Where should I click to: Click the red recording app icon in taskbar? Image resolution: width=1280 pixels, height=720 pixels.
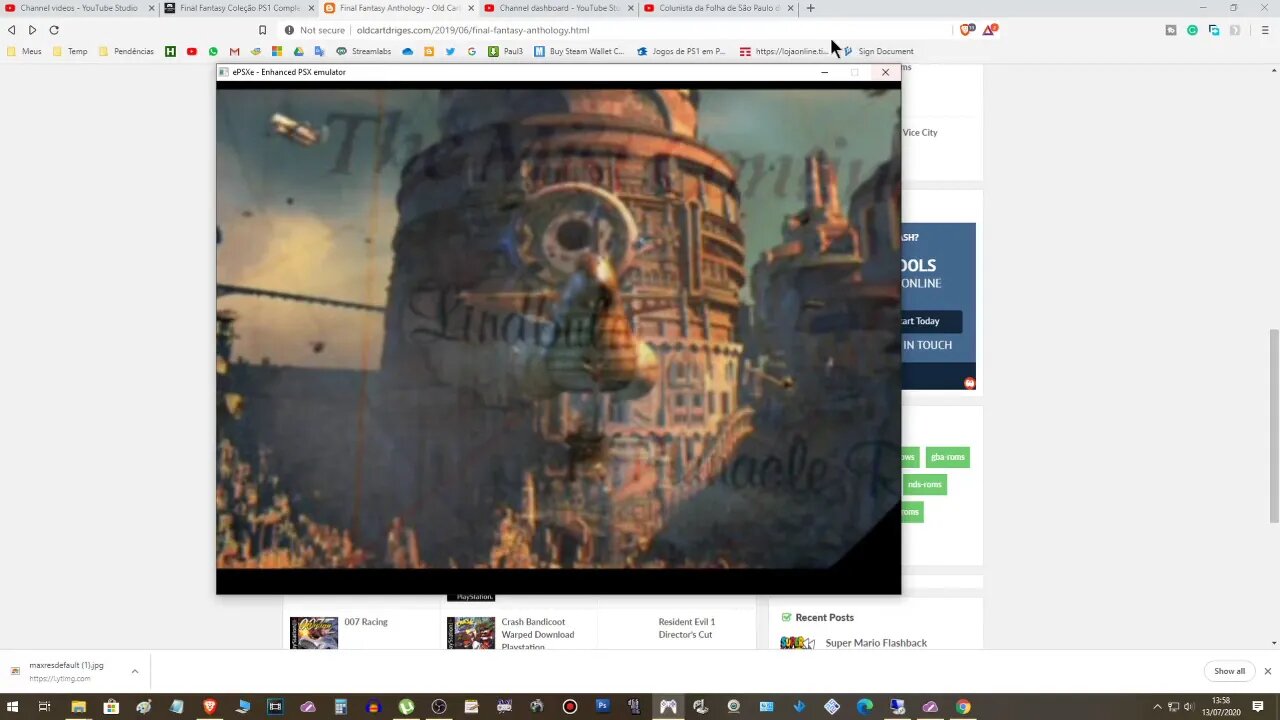click(570, 706)
